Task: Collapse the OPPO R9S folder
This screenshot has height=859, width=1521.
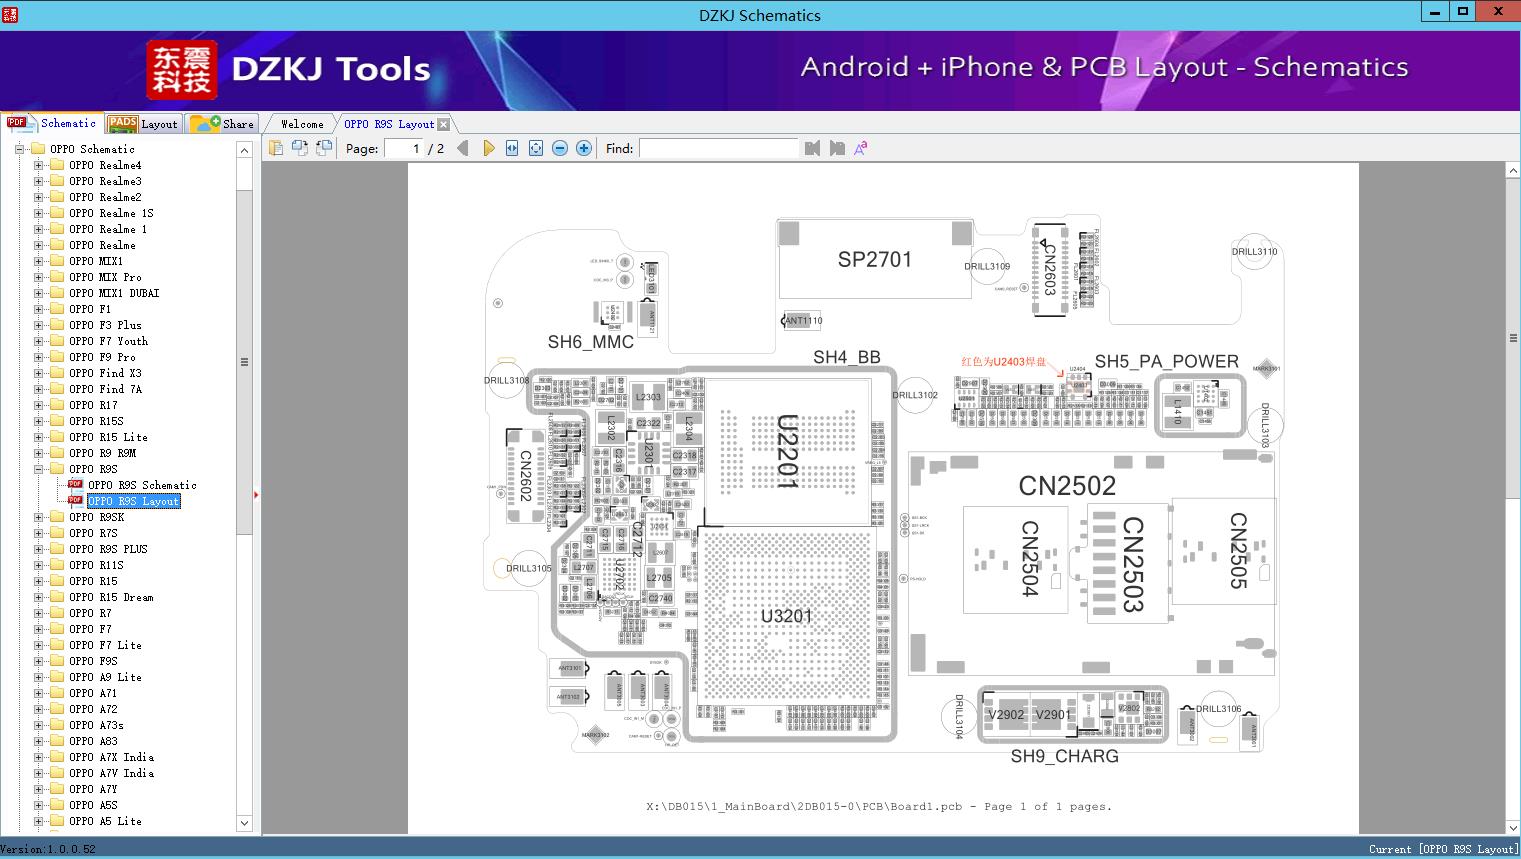Action: [38, 469]
